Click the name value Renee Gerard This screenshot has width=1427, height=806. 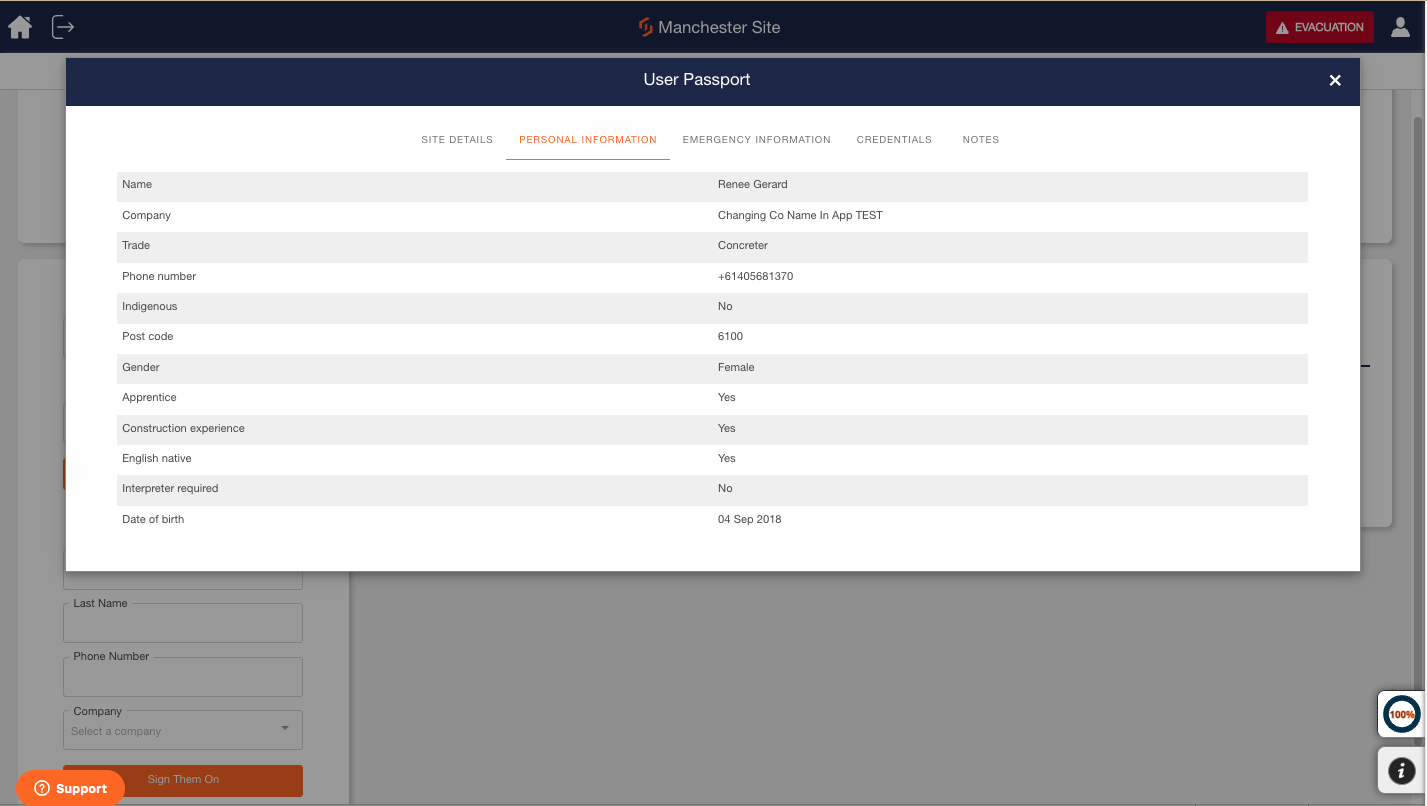(x=753, y=185)
